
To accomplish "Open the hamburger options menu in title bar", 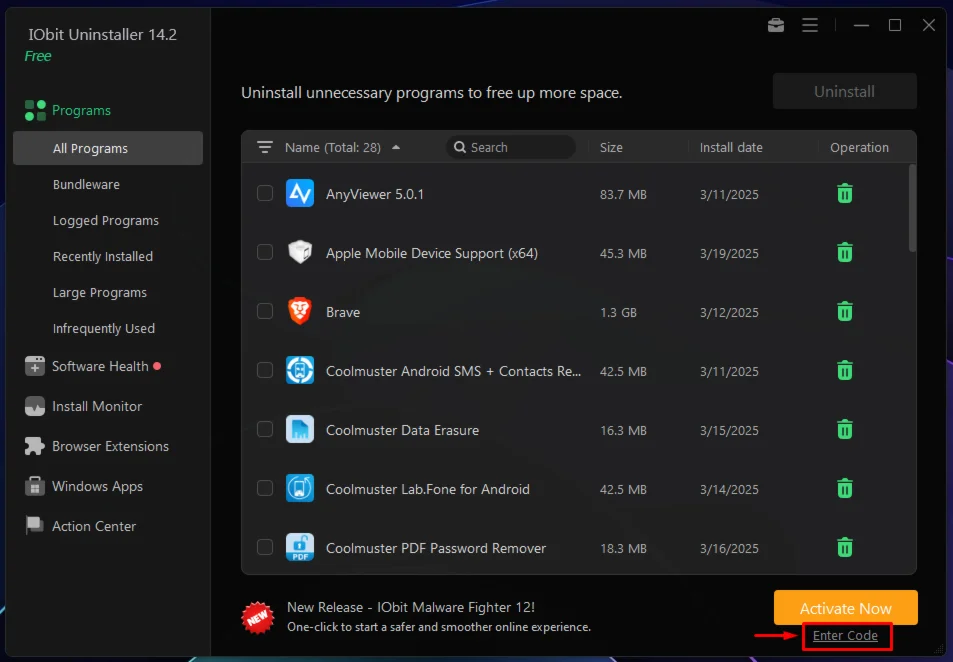I will [x=810, y=25].
